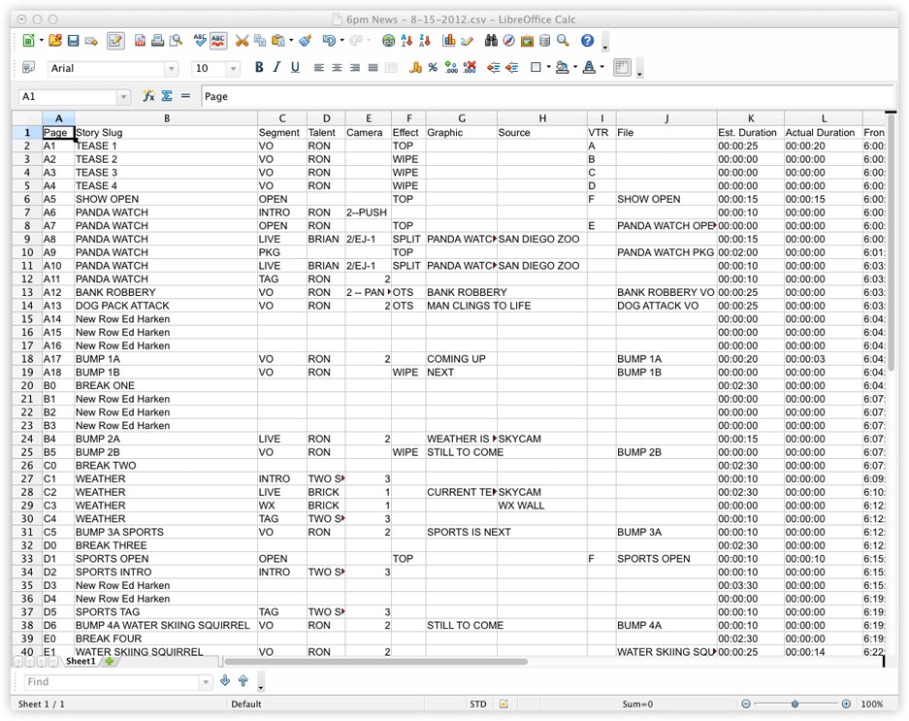The width and height of the screenshot is (909, 721).
Task: Open the font size dropdown
Action: 234,69
